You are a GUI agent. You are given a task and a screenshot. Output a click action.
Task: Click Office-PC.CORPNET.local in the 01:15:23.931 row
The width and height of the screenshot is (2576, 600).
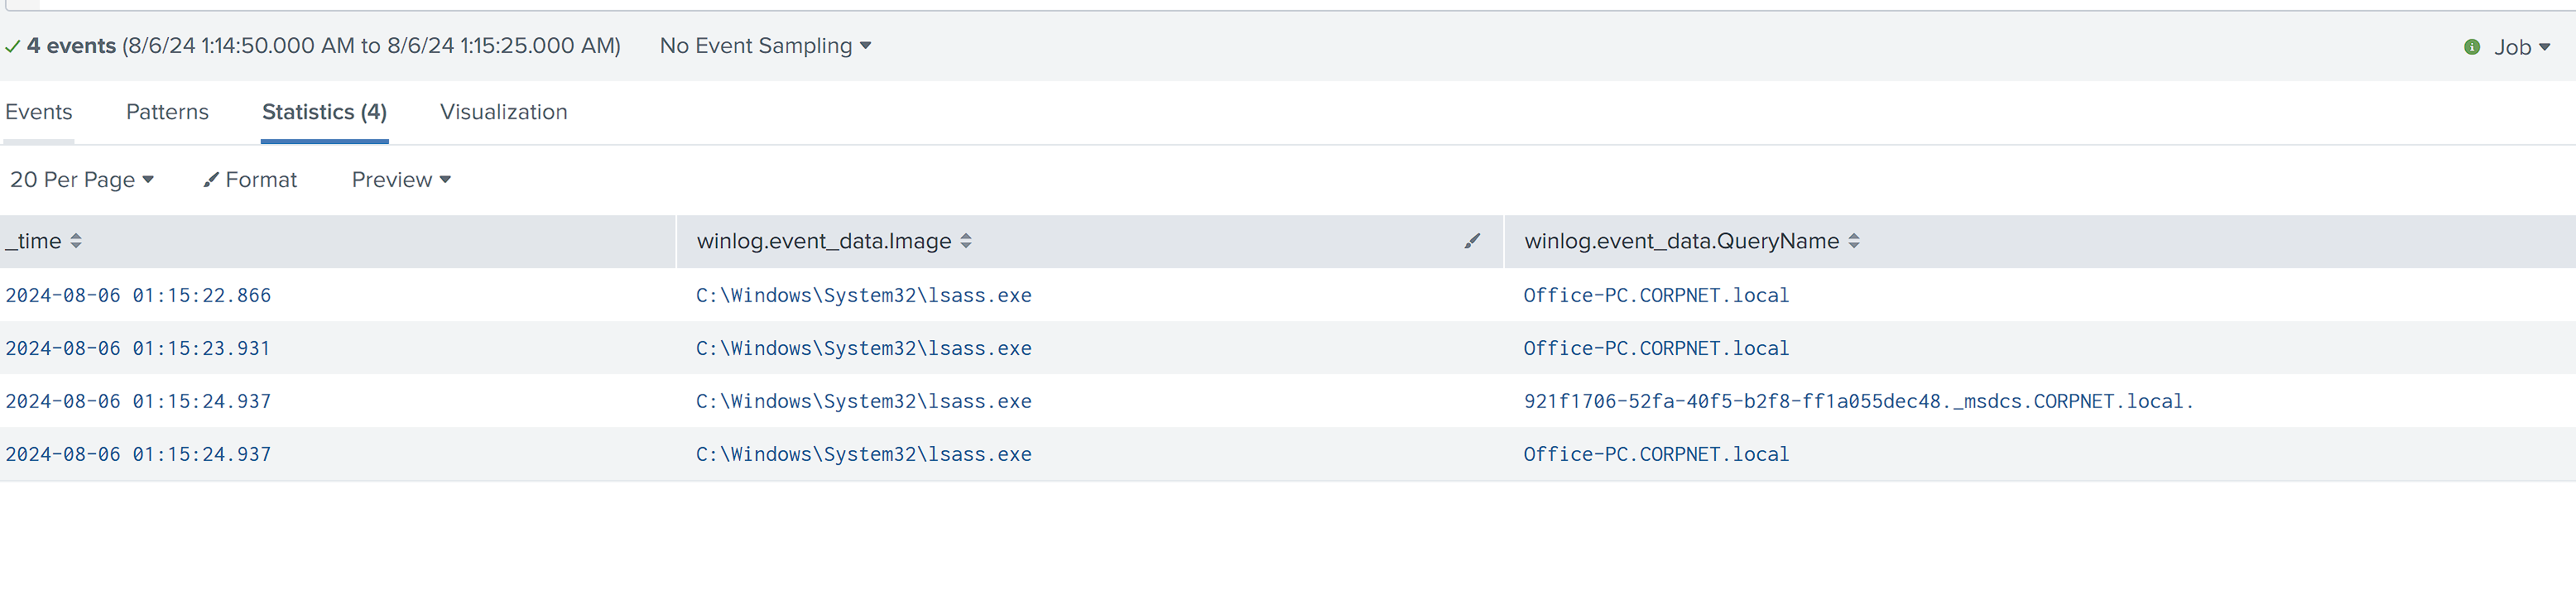[x=1656, y=349]
